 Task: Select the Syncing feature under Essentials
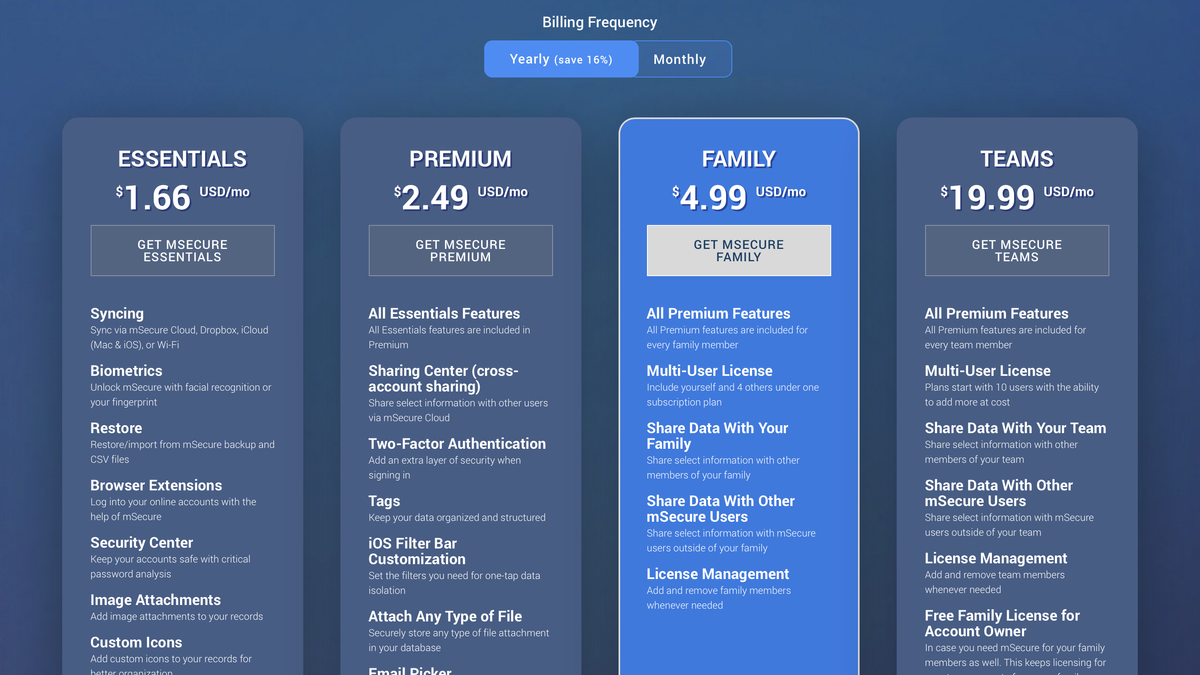[117, 313]
